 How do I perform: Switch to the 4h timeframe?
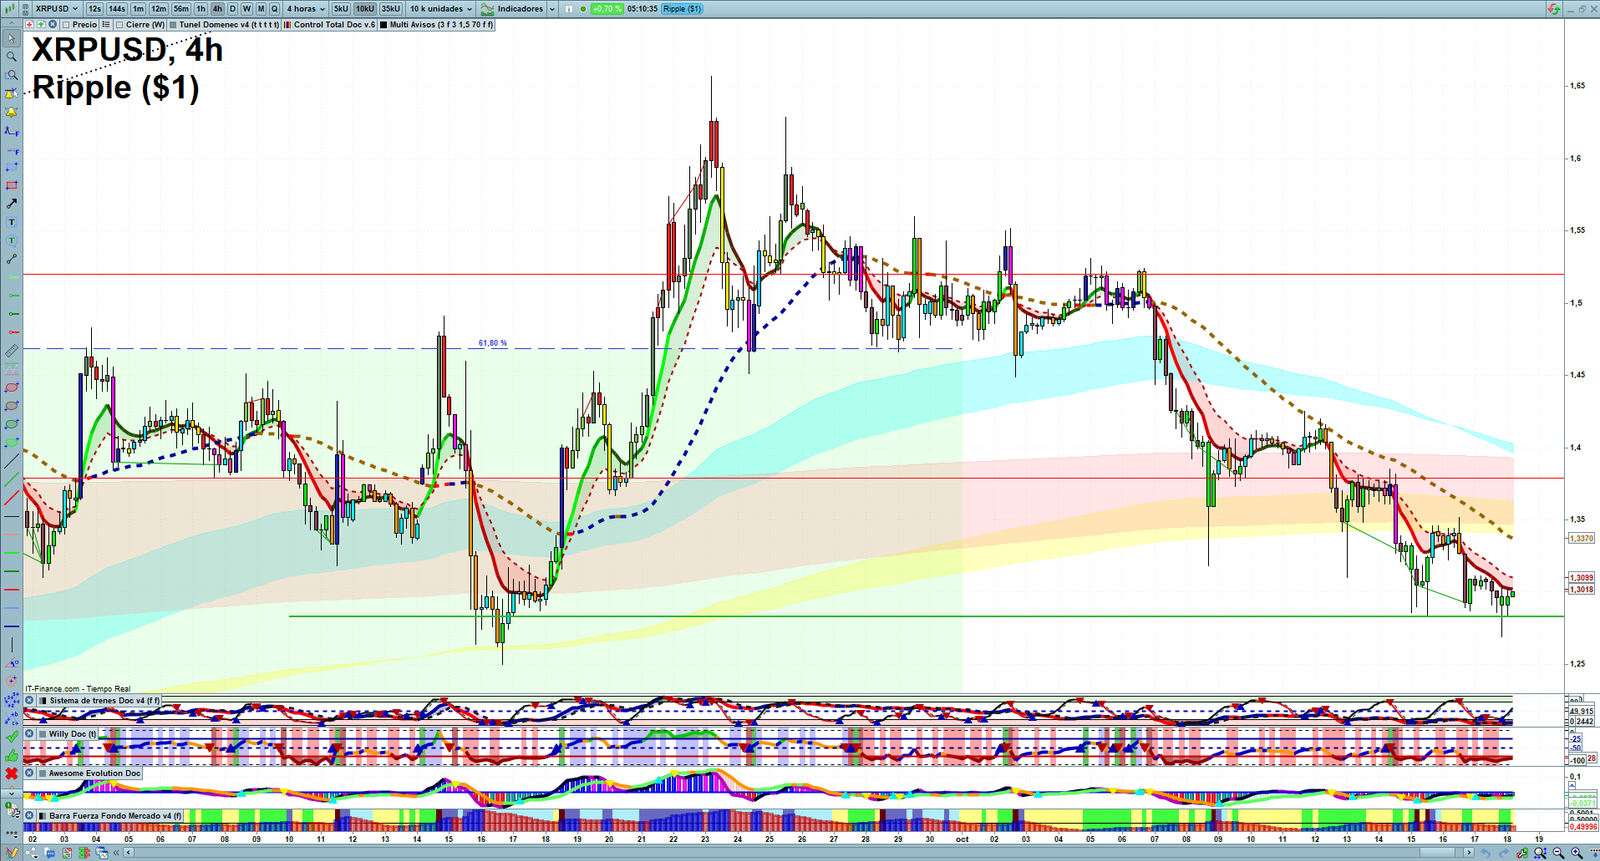(217, 9)
